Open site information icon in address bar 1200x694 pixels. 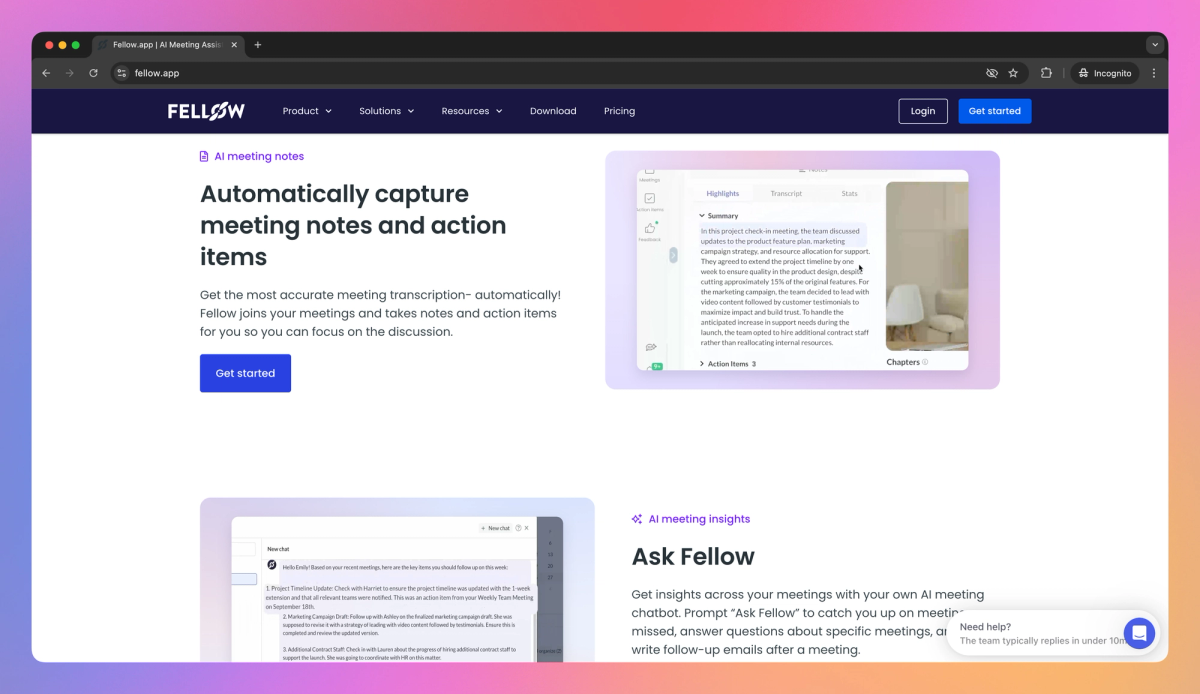click(122, 73)
